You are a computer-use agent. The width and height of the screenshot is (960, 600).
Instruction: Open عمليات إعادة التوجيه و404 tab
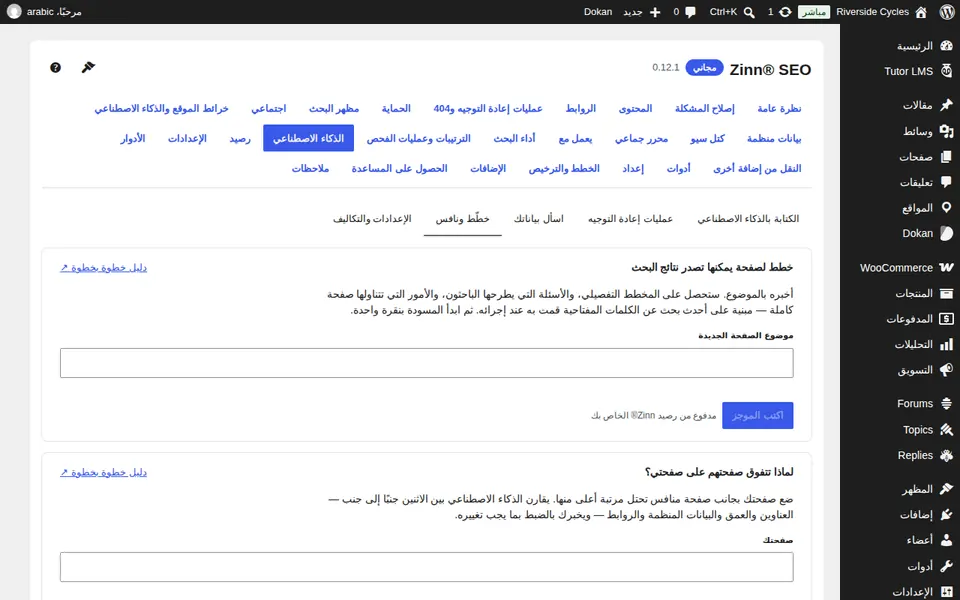pyautogui.click(x=488, y=108)
